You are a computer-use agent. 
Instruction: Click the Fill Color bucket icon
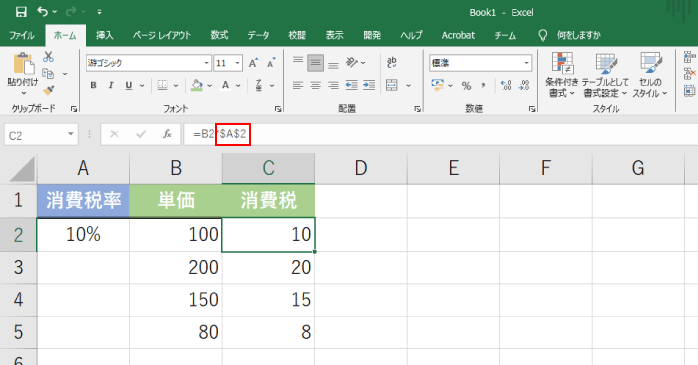(197, 85)
